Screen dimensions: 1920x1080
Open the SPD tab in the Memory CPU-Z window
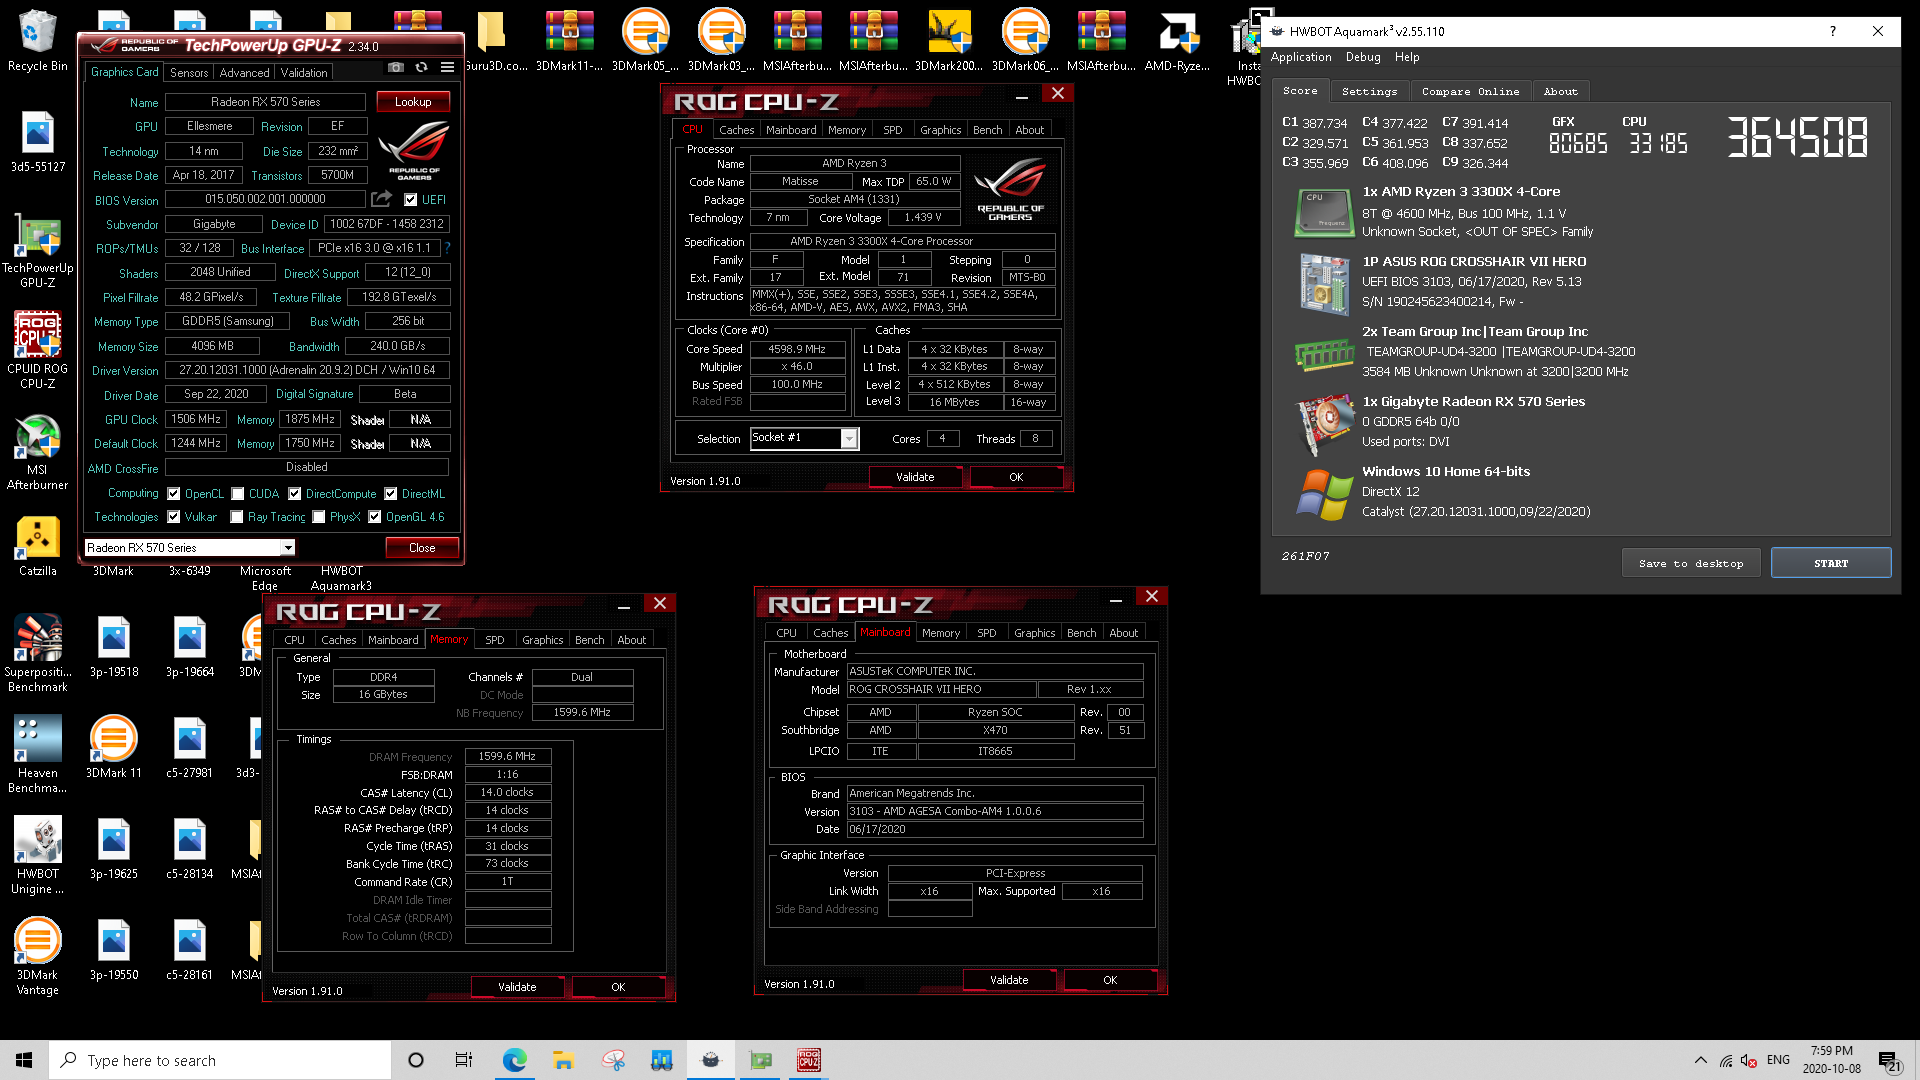click(x=494, y=640)
